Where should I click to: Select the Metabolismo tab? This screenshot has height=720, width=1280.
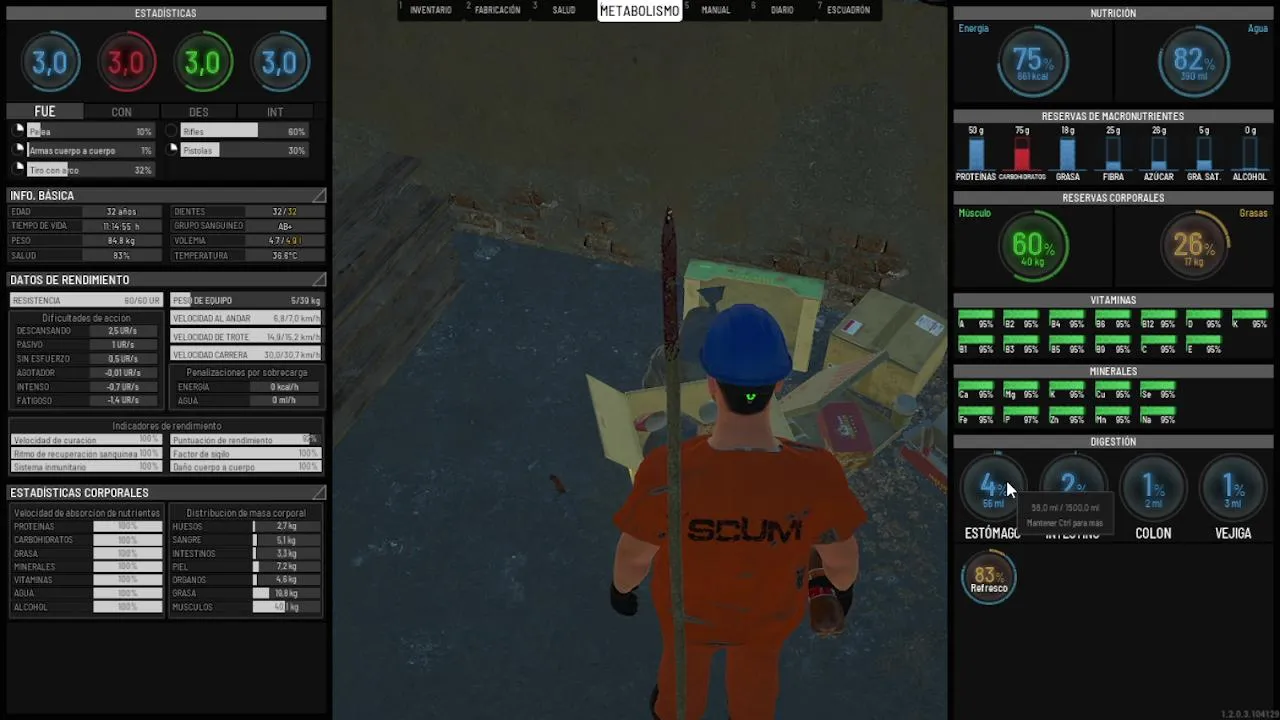(640, 11)
